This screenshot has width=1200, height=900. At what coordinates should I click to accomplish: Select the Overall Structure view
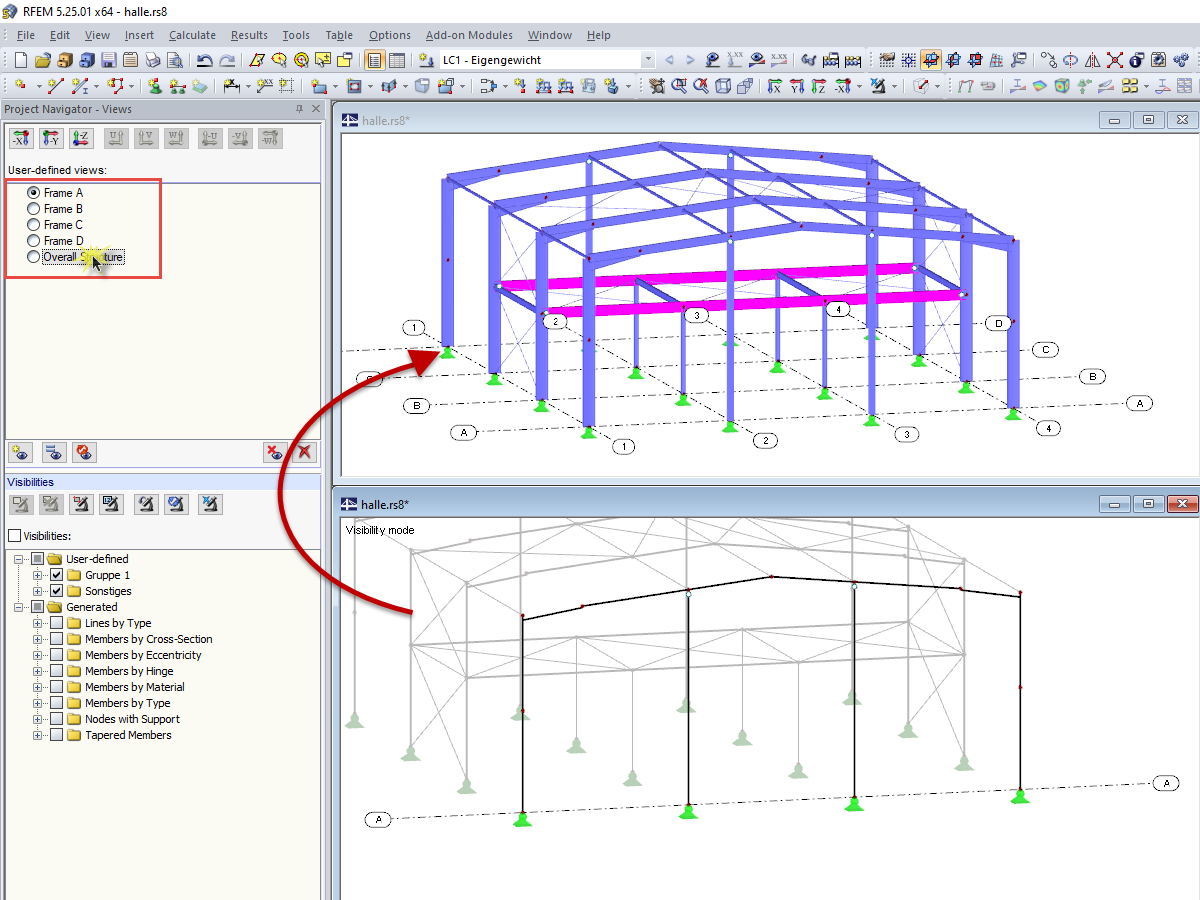pos(34,257)
